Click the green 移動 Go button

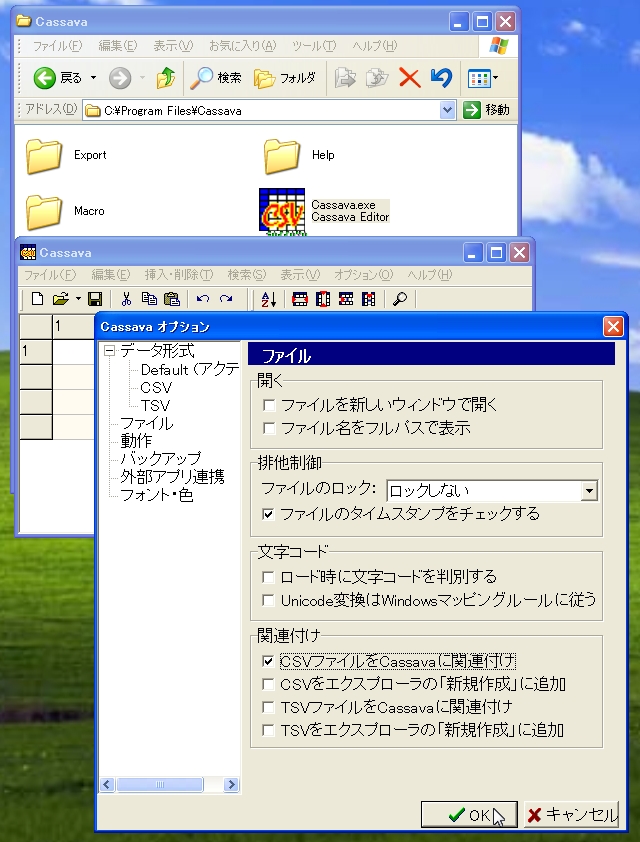(486, 110)
